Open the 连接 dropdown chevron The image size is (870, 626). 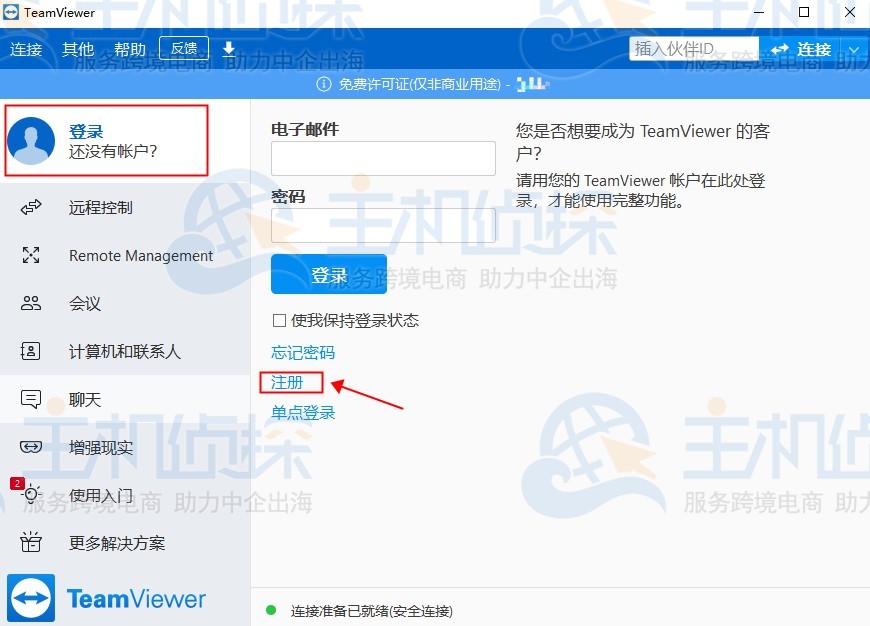[x=855, y=48]
